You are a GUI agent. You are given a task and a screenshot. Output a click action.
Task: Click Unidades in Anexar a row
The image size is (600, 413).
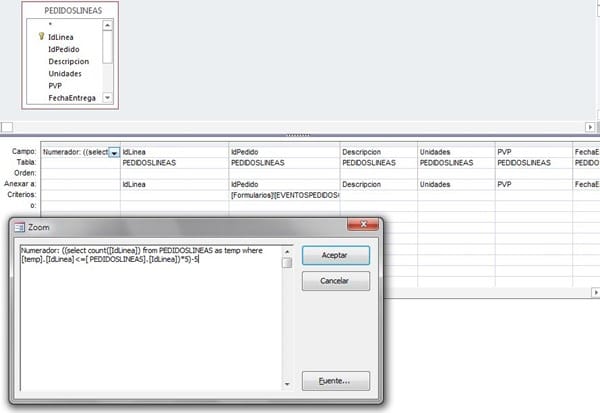[456, 184]
